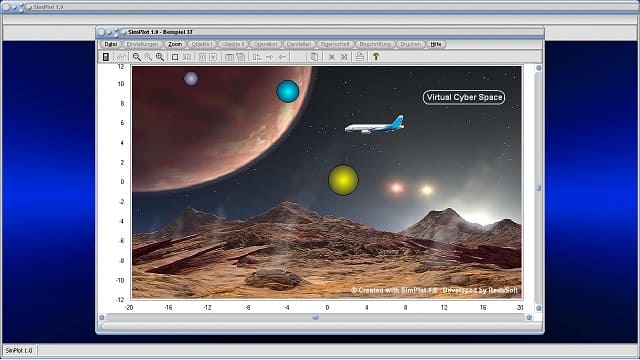Open the Hilfe menu
Viewport: 640px width, 360px height.
436,44
